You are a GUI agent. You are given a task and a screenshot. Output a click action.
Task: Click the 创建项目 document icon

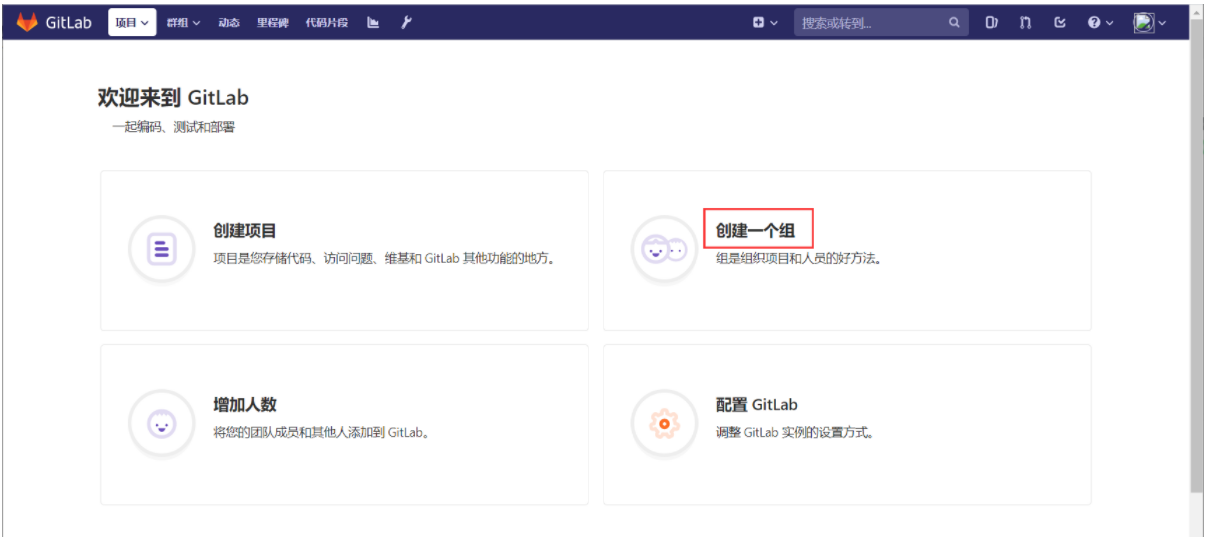coord(161,248)
